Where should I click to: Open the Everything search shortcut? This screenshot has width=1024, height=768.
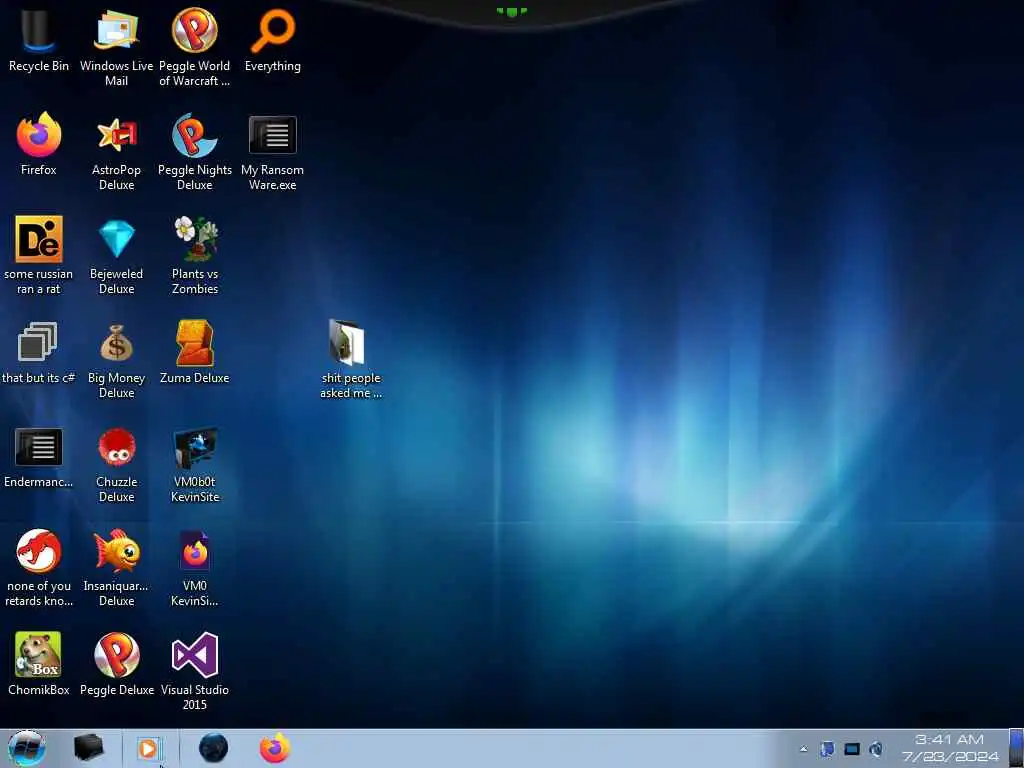click(272, 40)
